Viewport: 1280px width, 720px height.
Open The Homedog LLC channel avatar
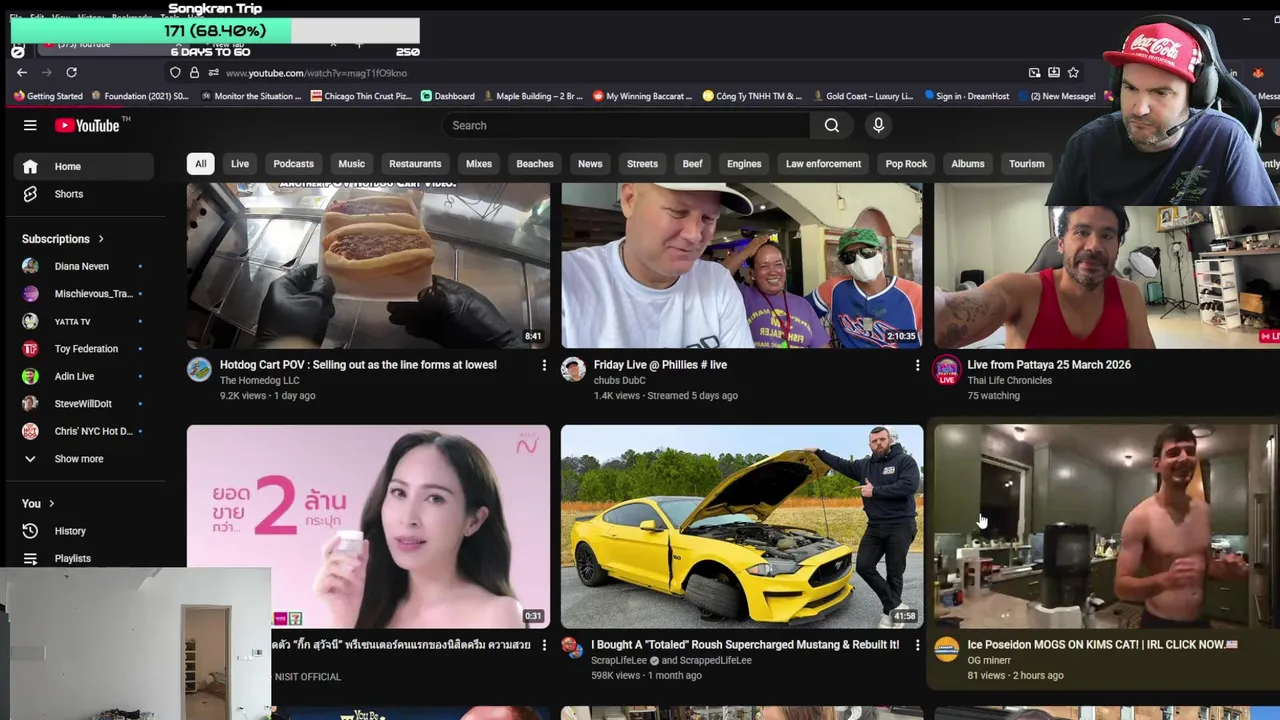199,369
